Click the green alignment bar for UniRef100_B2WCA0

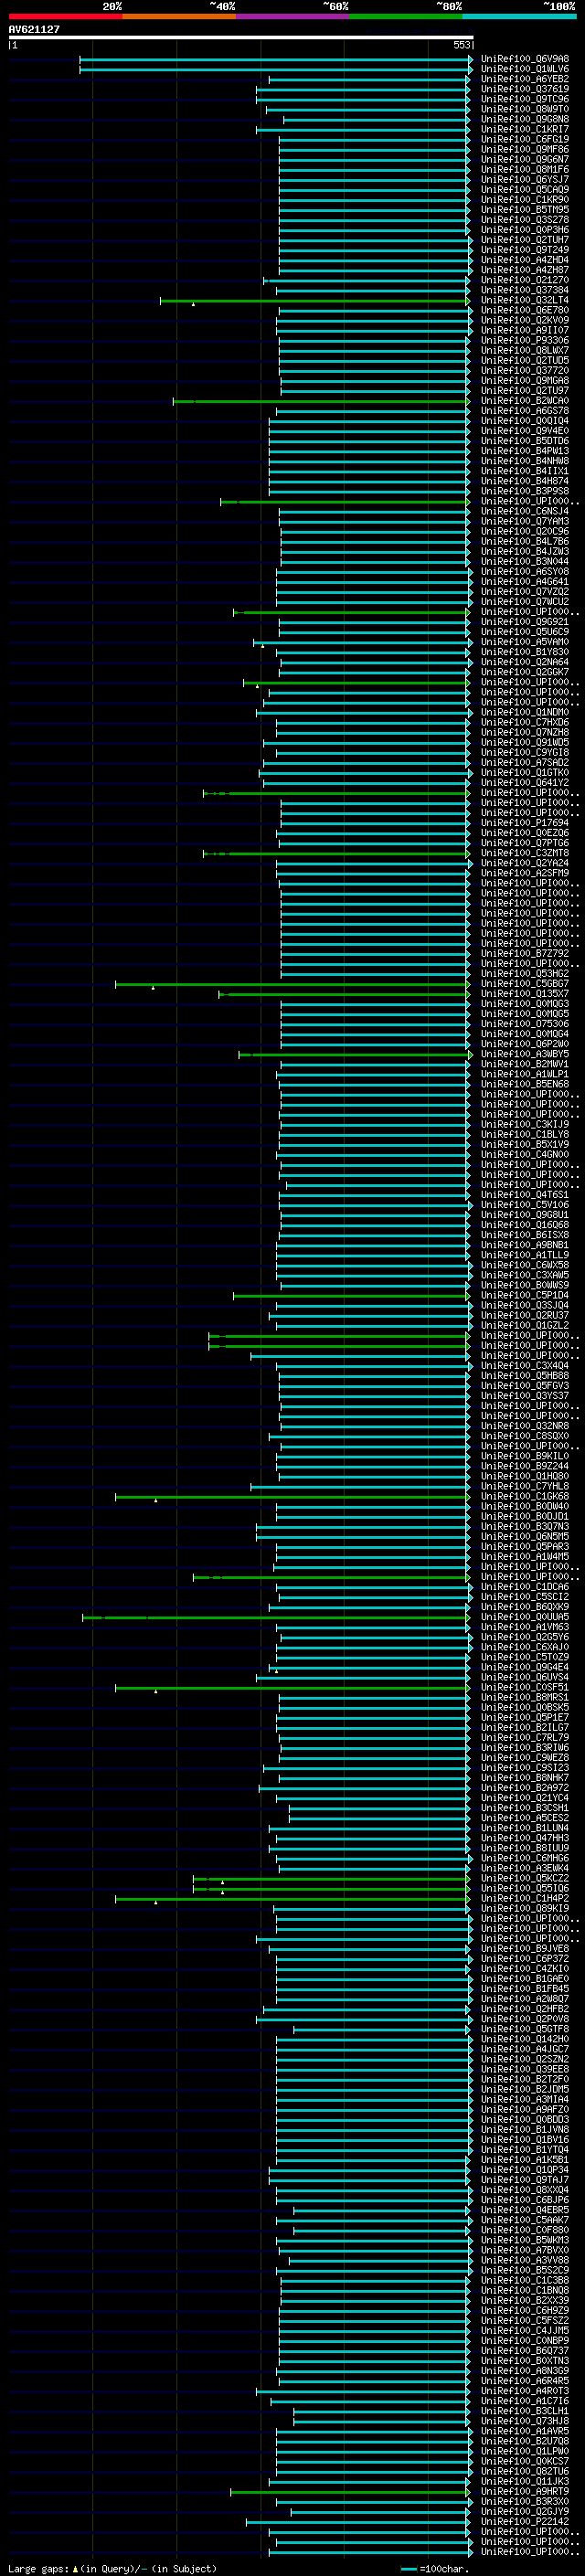(x=321, y=401)
